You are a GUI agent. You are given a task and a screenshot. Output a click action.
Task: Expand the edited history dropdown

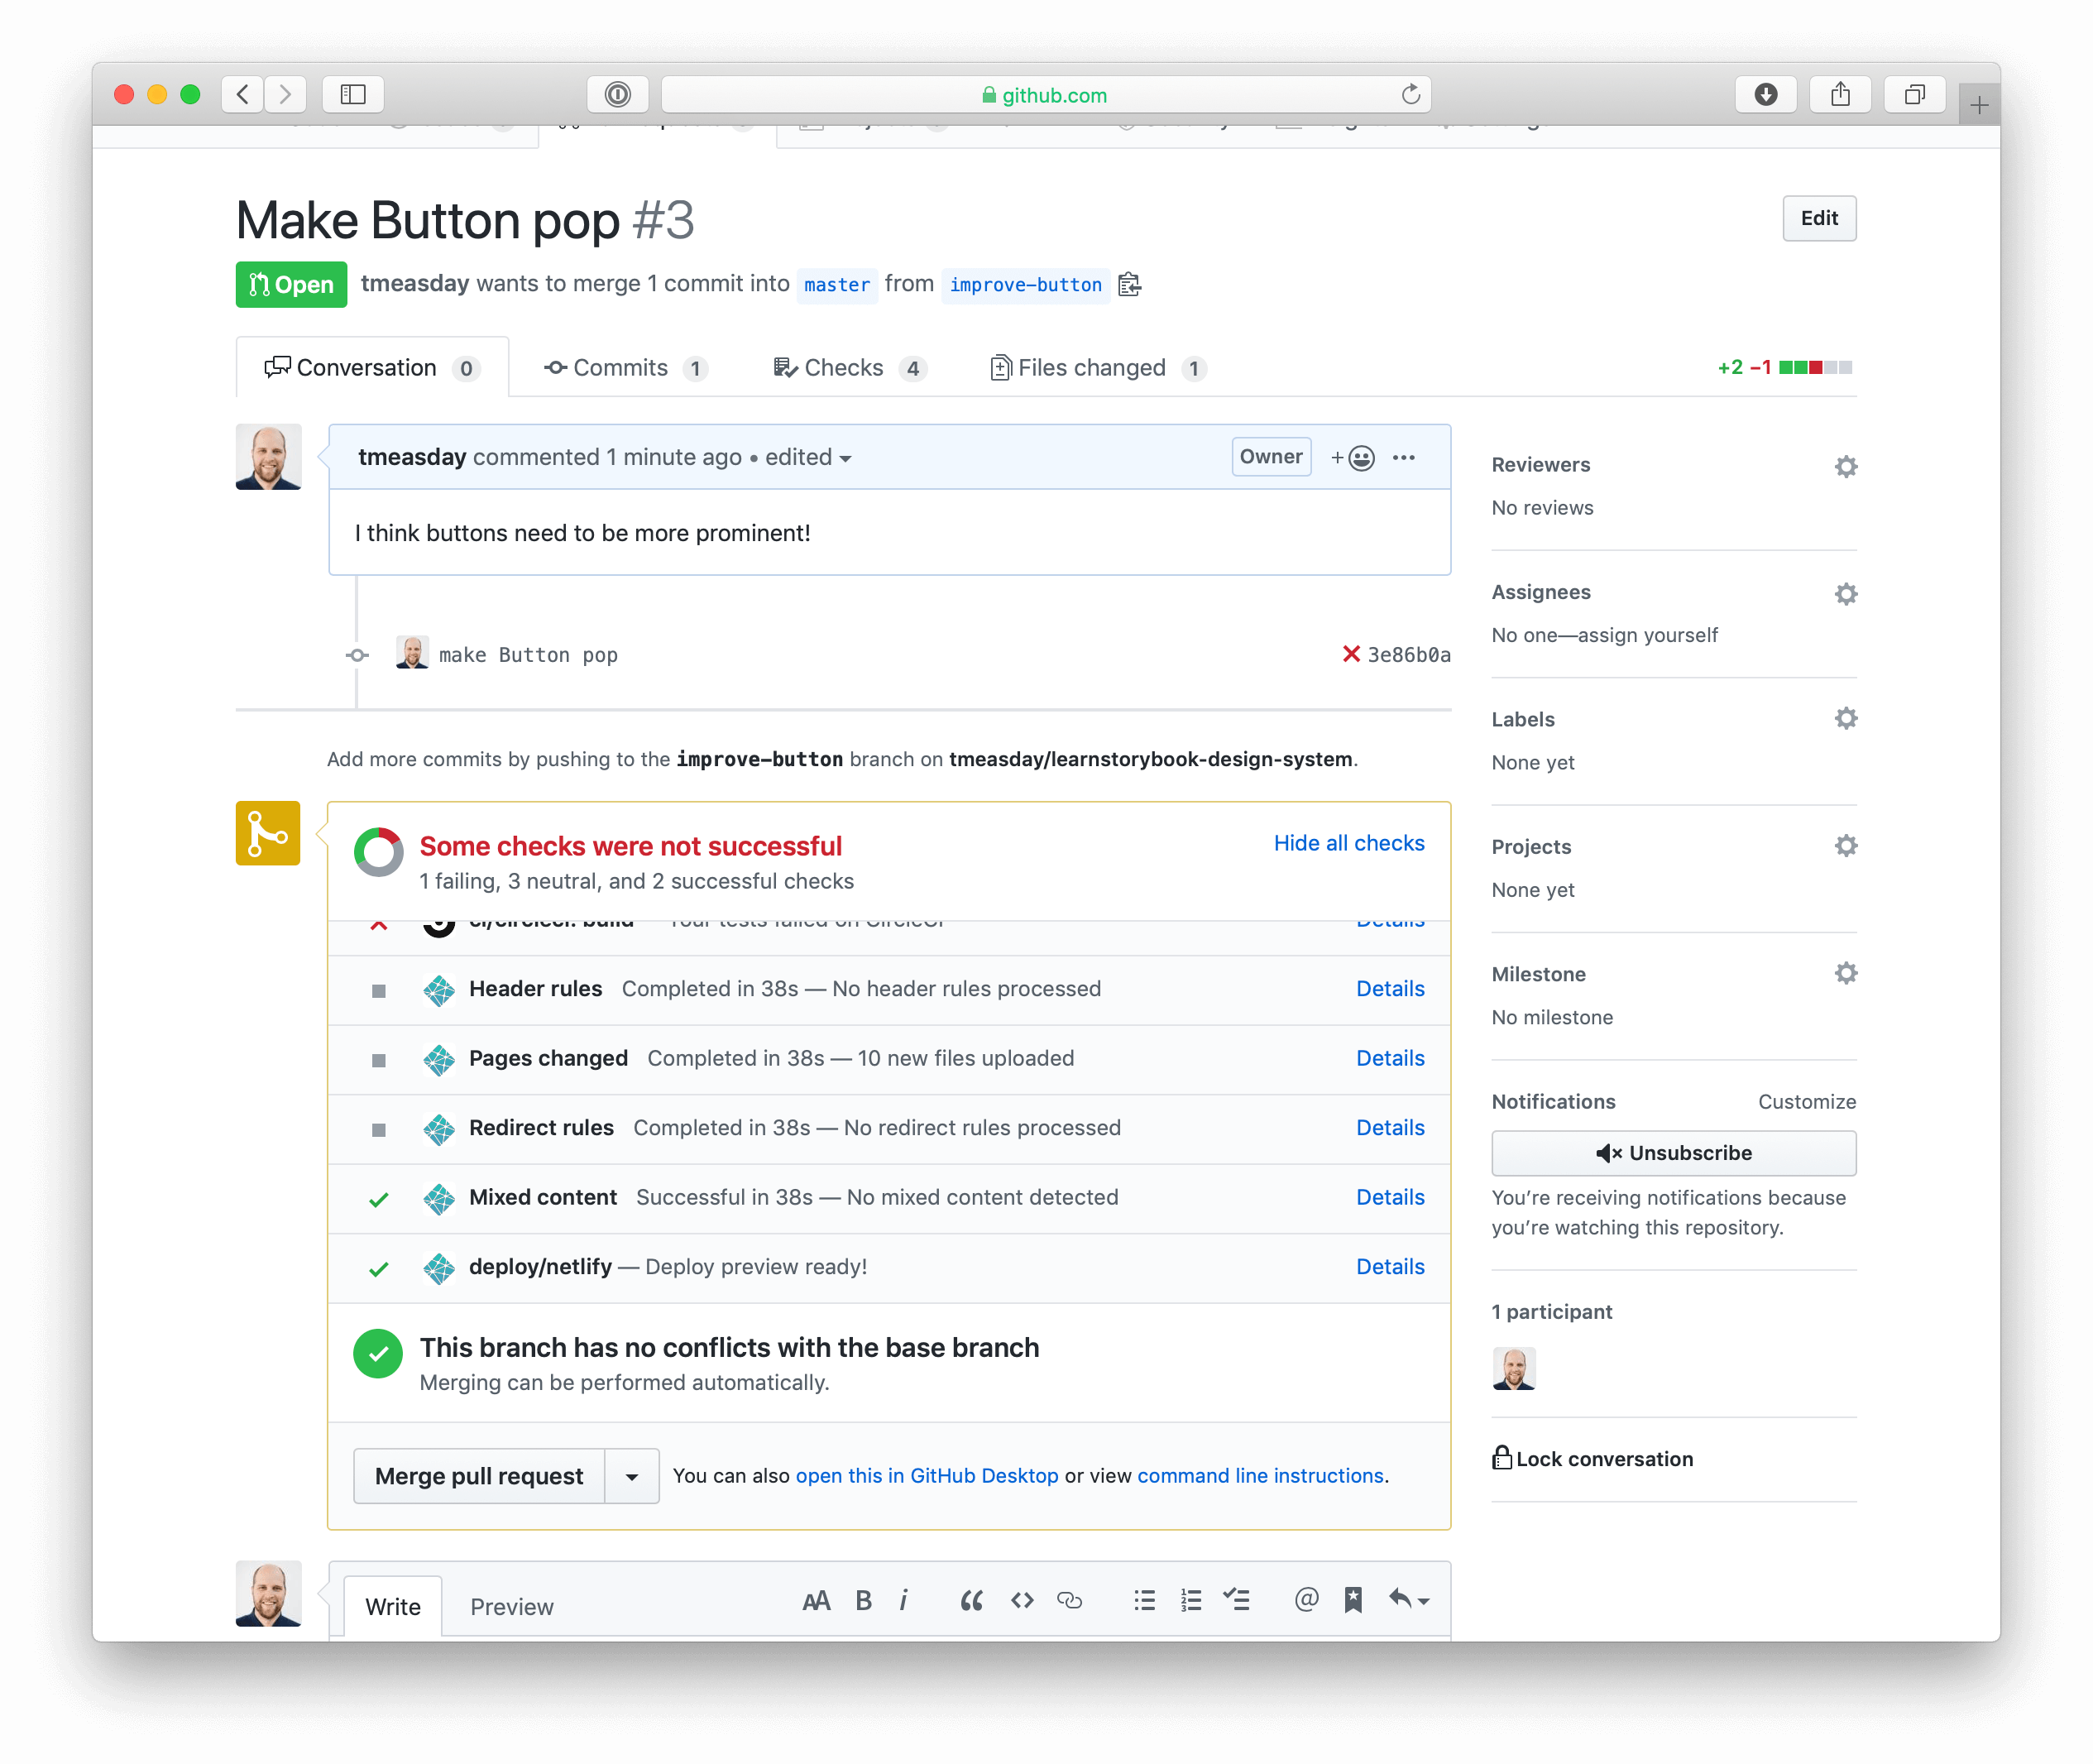[x=809, y=457]
